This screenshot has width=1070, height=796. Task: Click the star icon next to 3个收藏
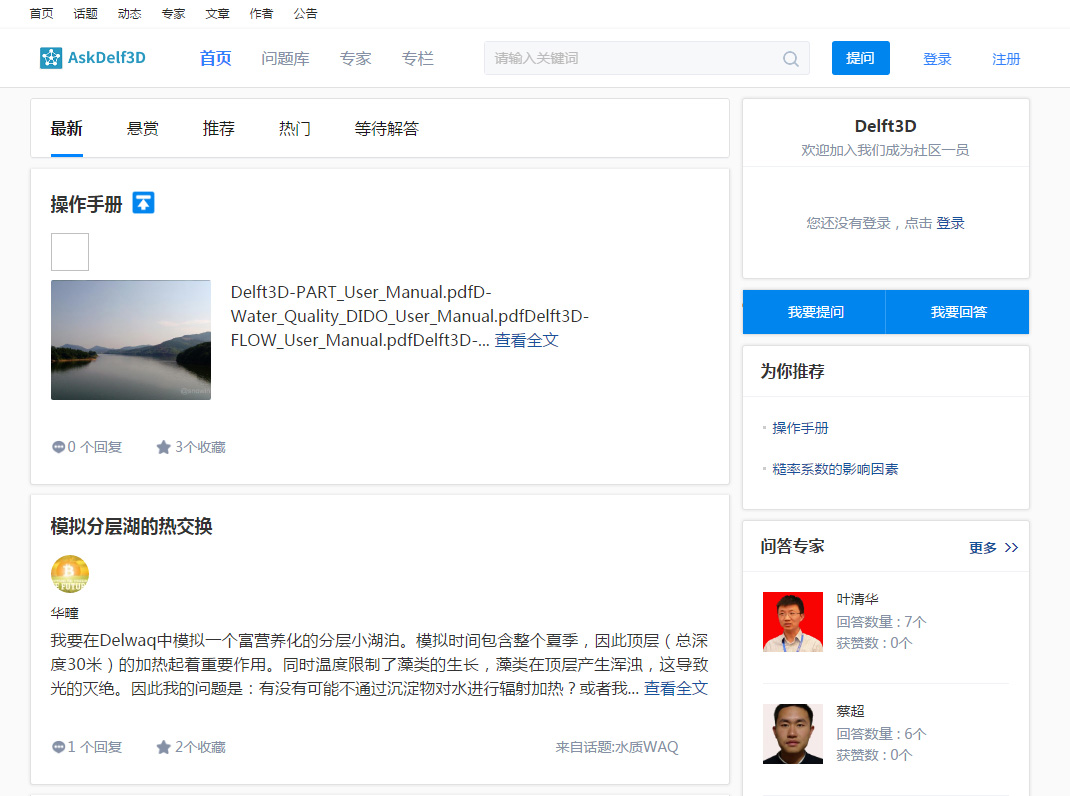click(x=163, y=447)
